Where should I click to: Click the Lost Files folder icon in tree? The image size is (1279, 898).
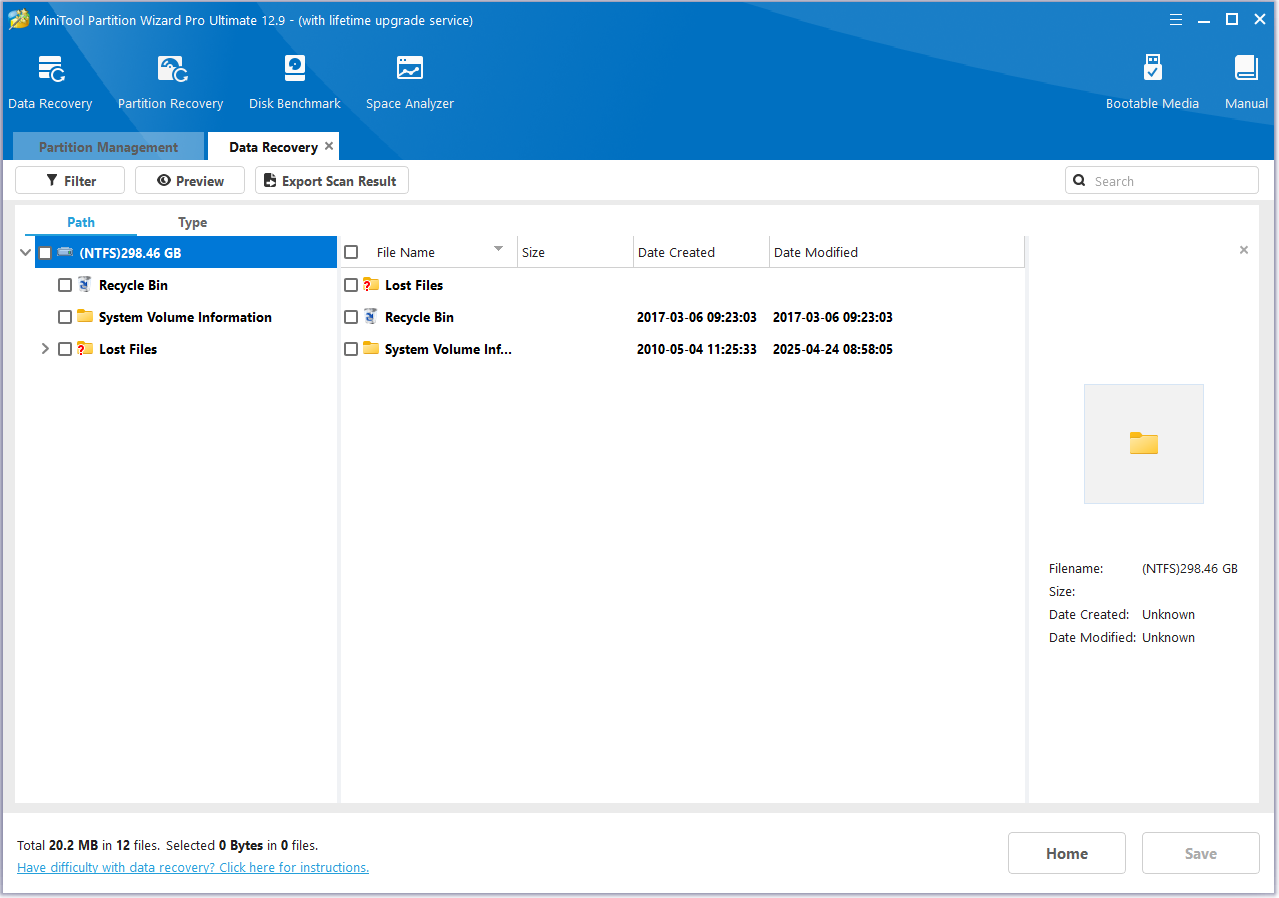(85, 349)
